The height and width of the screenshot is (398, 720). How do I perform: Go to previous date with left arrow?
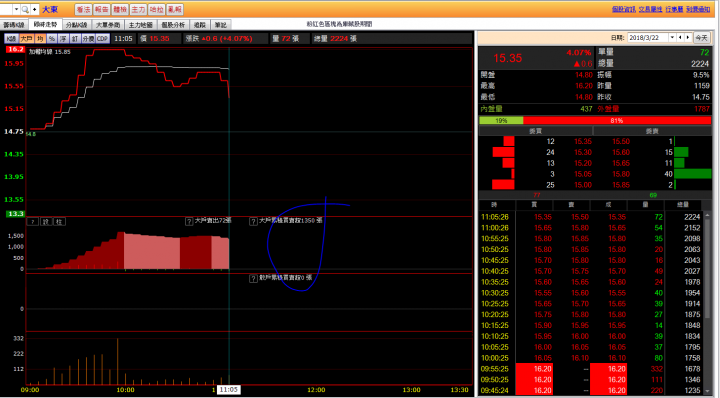[681, 38]
